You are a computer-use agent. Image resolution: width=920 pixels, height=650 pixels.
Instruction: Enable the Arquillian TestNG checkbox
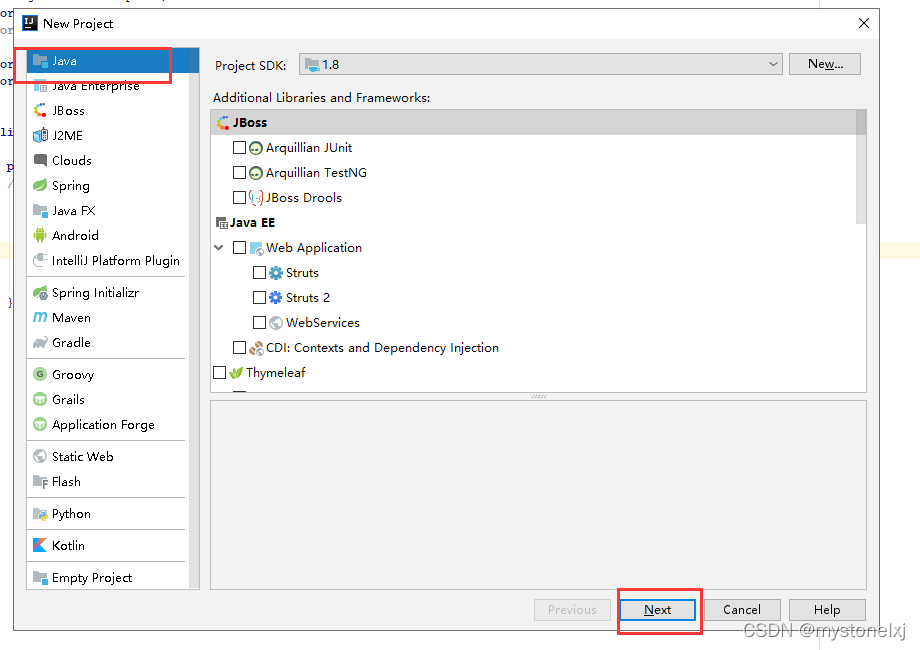(239, 172)
